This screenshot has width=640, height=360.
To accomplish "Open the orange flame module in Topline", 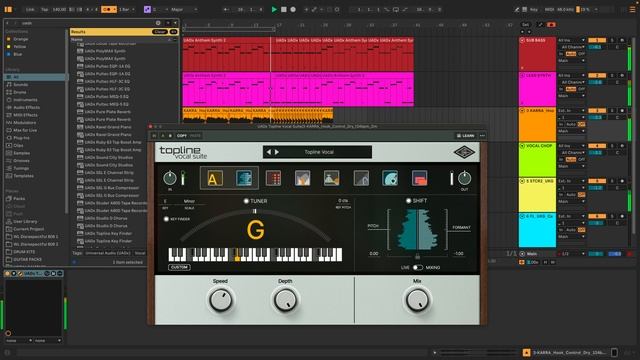I will pyautogui.click(x=302, y=178).
